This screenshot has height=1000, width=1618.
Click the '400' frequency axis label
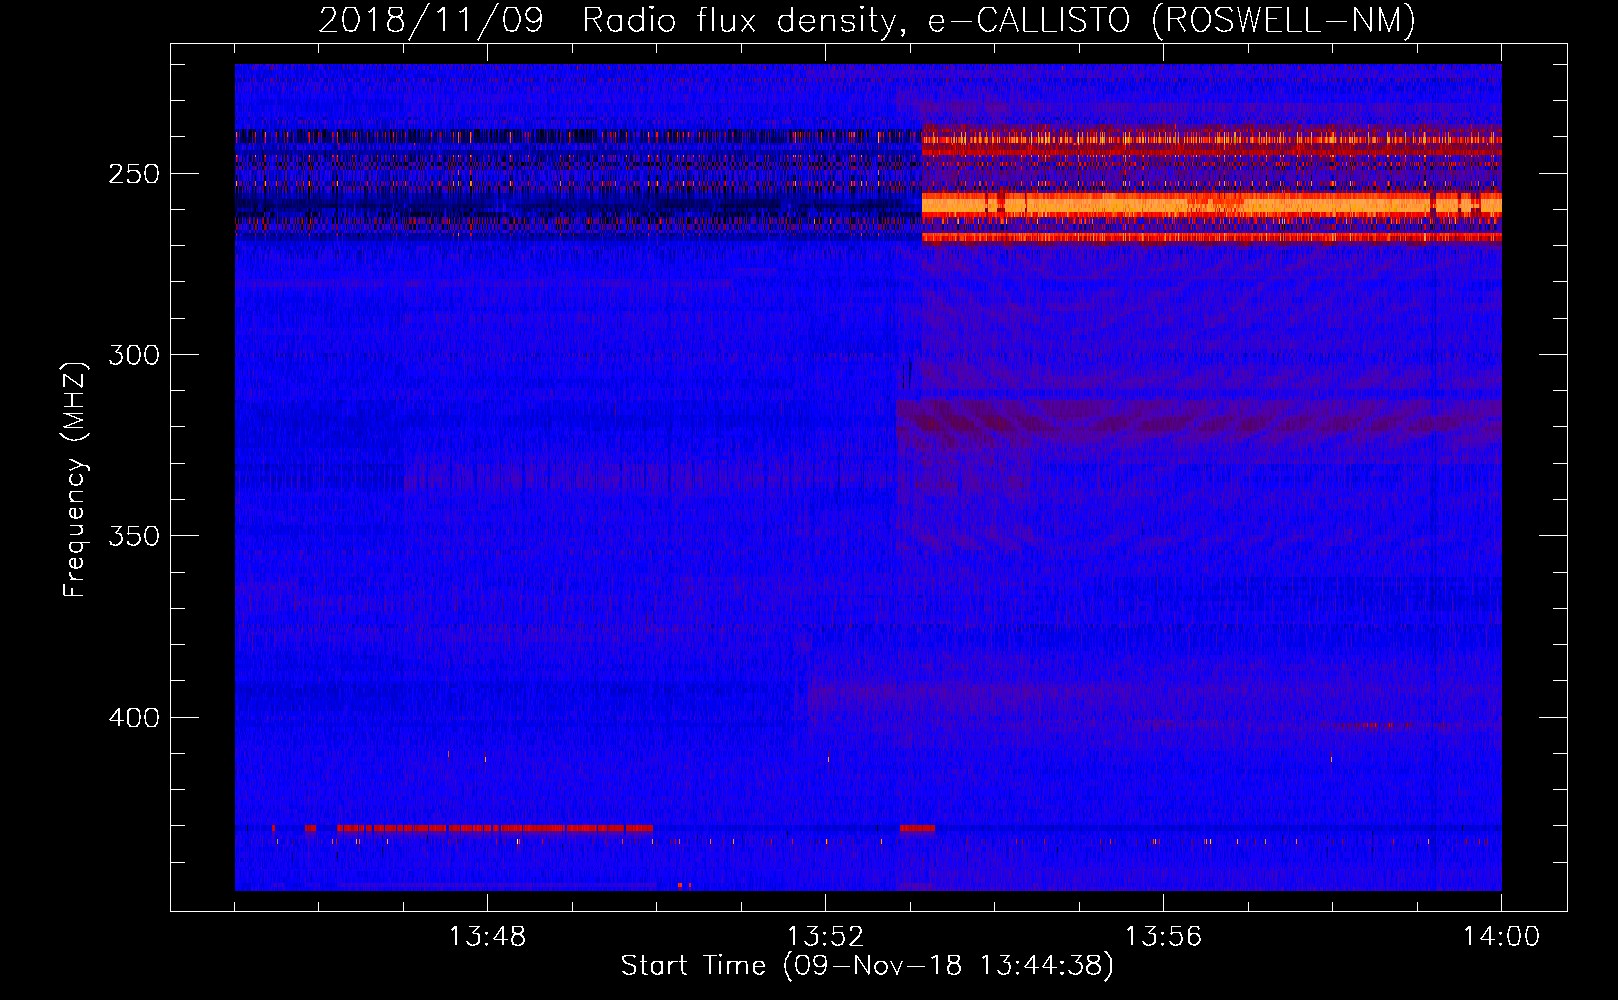(134, 718)
